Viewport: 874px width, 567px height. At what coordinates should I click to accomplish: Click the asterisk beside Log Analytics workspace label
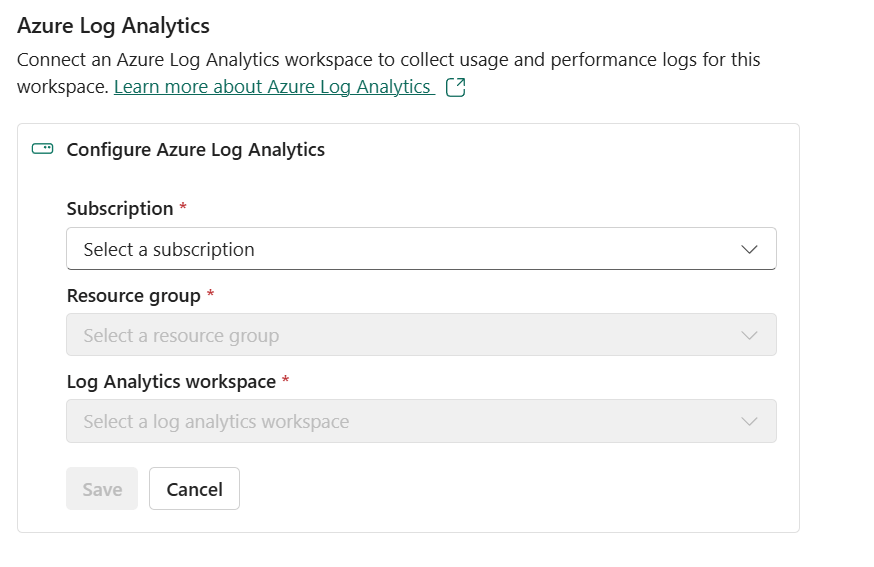coord(286,381)
